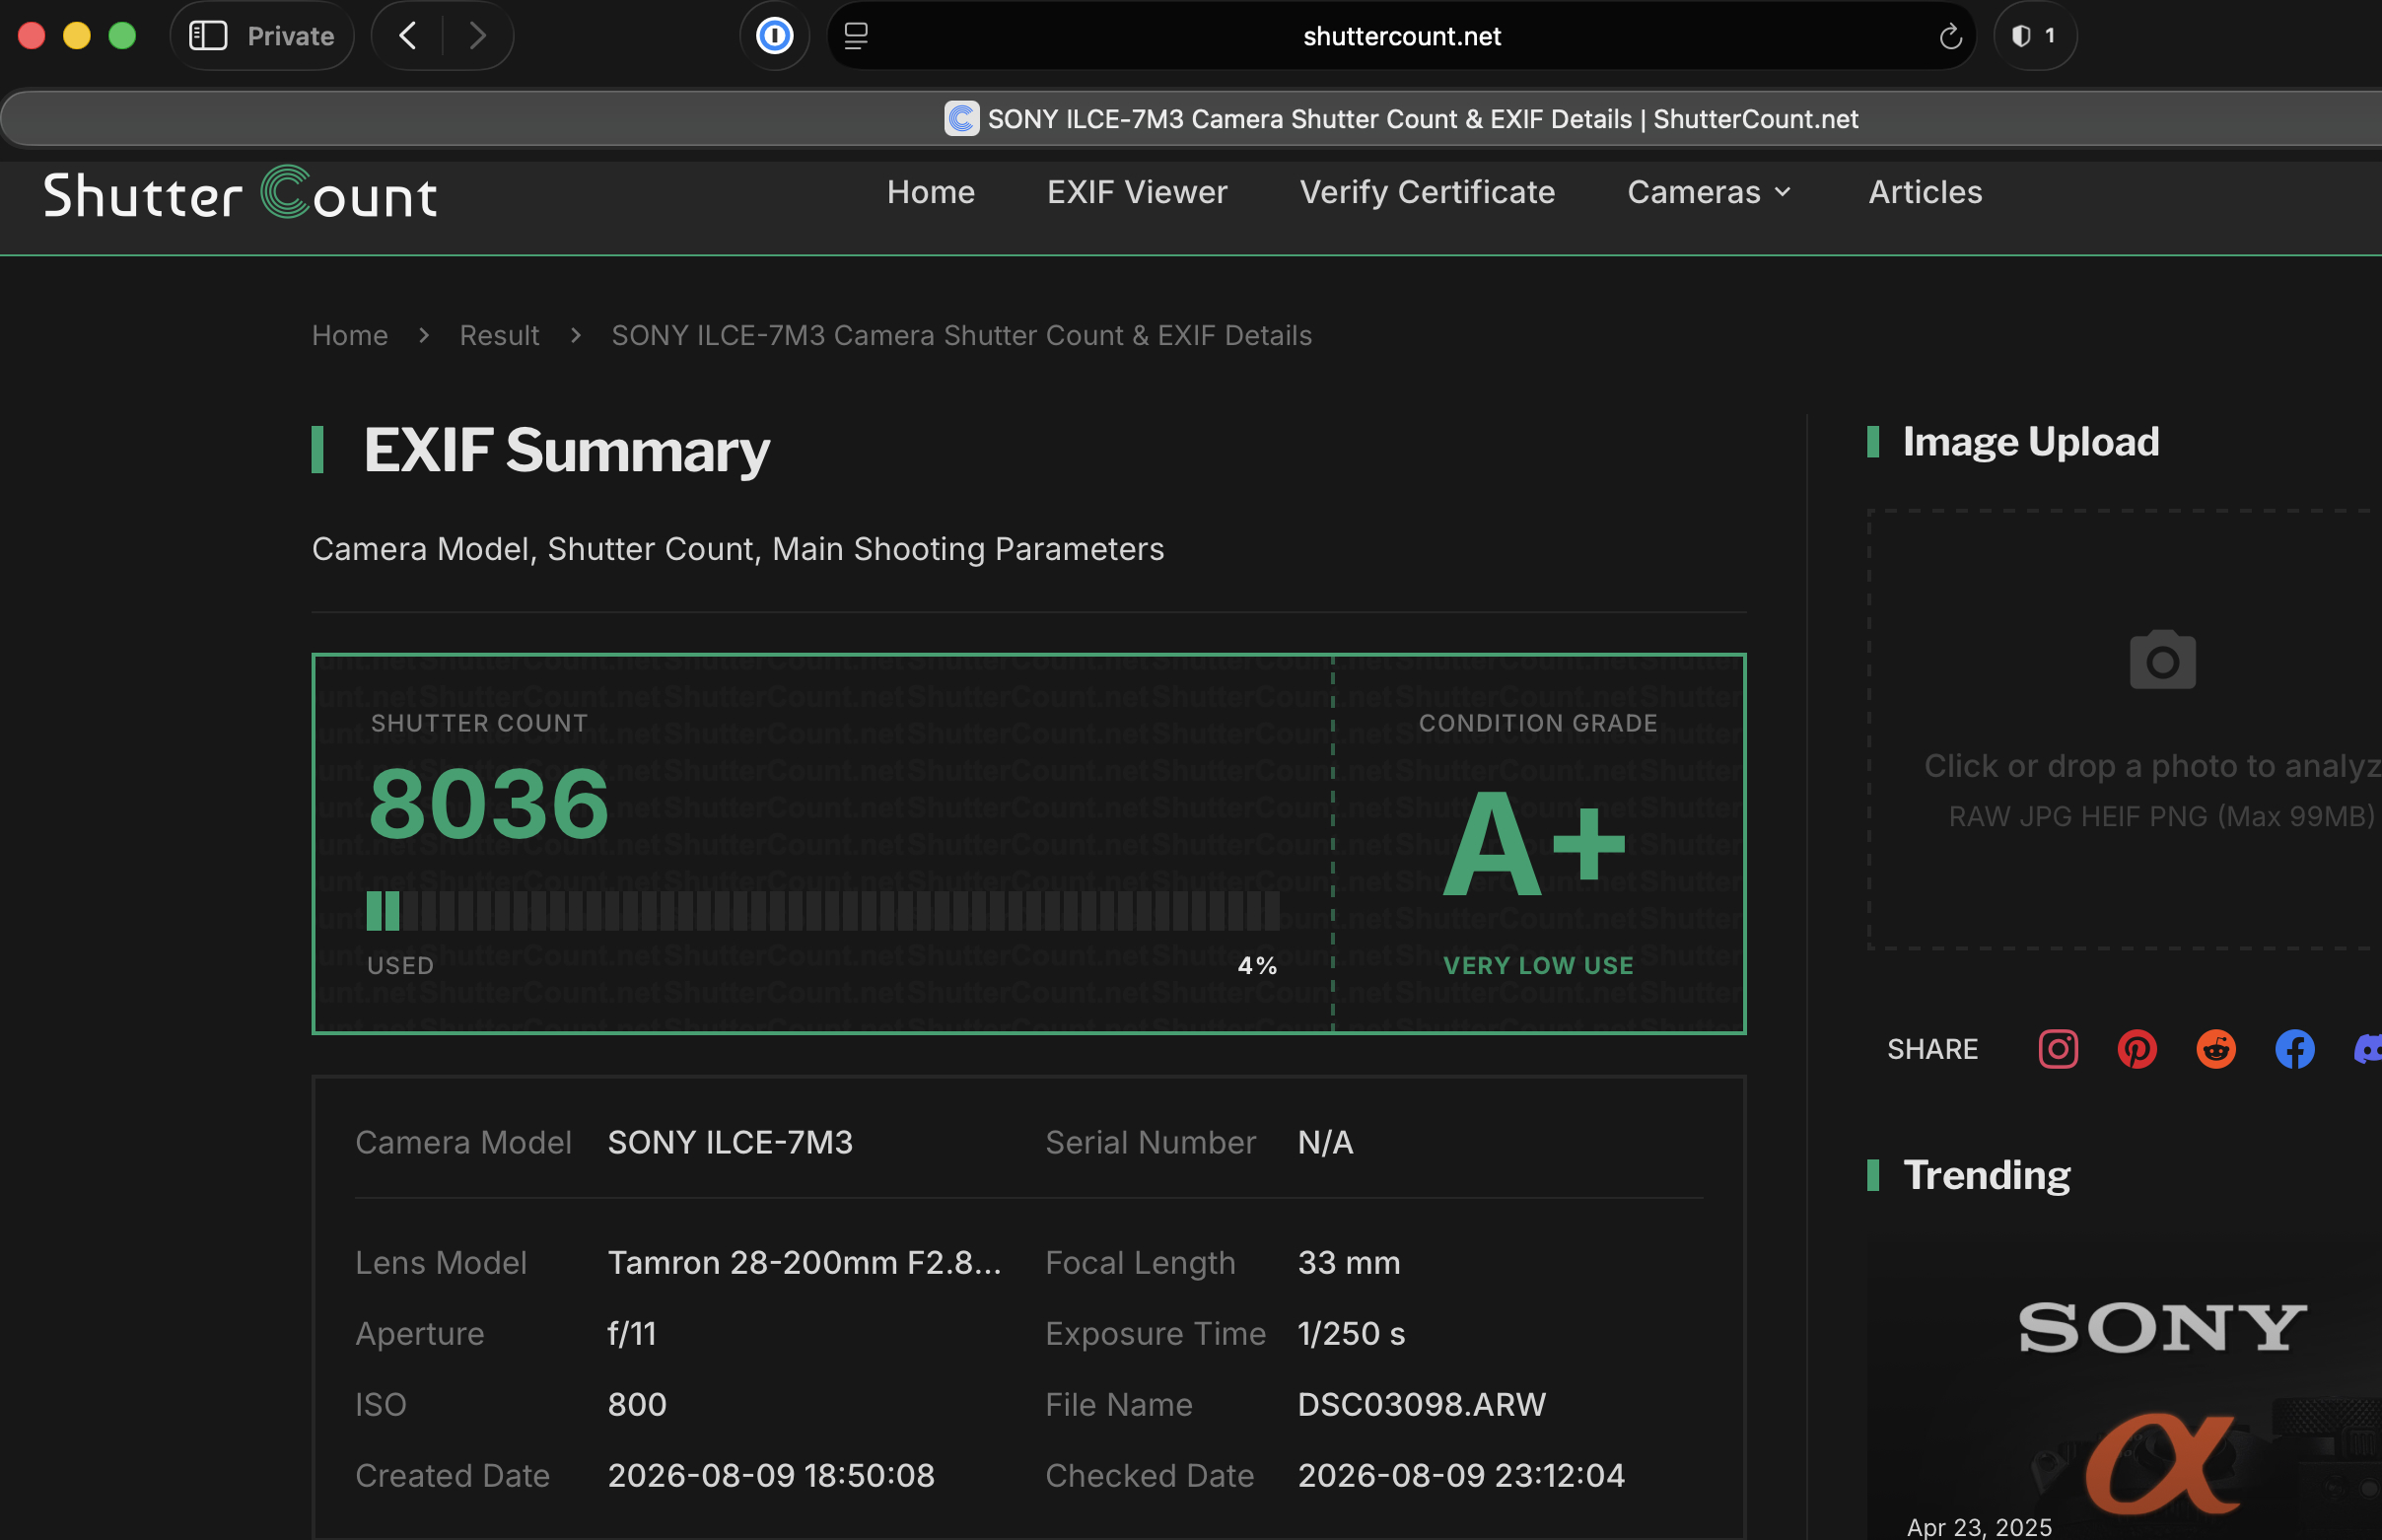Screen dimensions: 2382x1540
Task: Click the f/11 aperture value
Action: click(x=632, y=1334)
